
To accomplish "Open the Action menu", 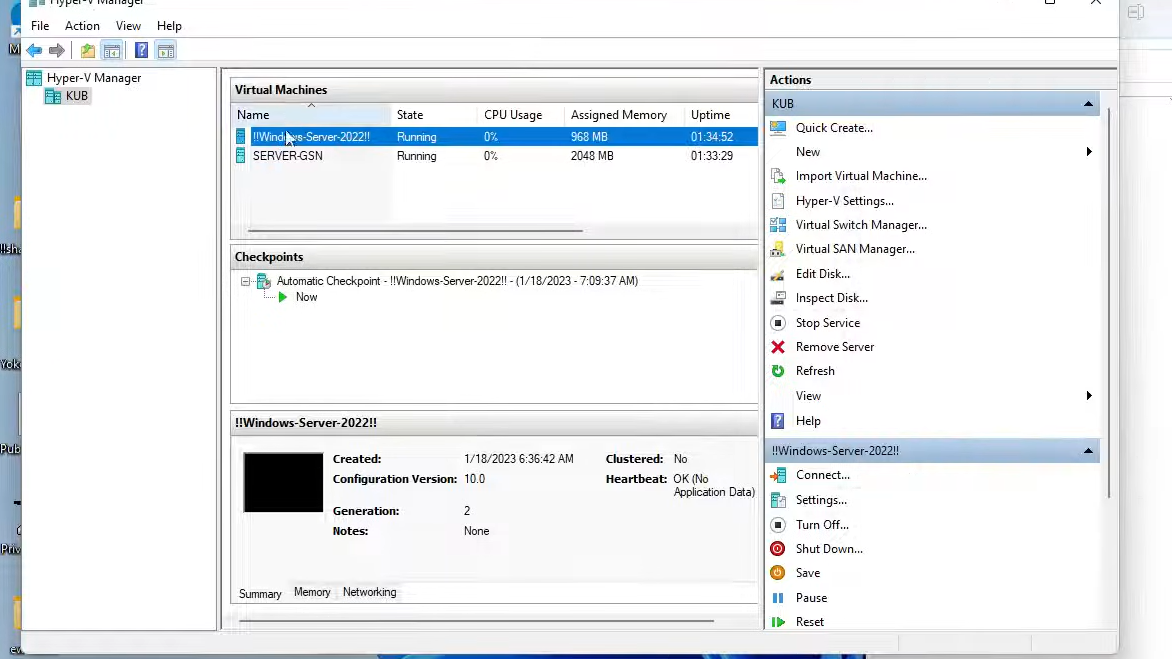I will [82, 26].
